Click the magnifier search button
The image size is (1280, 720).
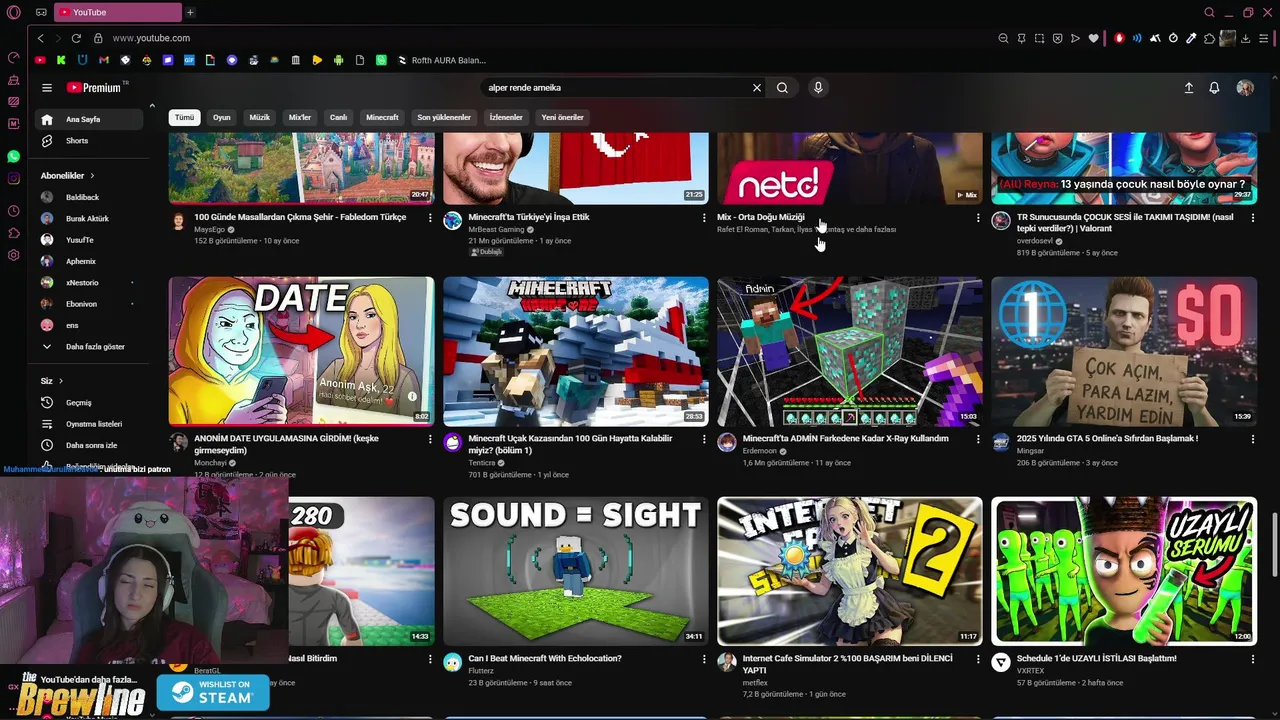coord(782,88)
